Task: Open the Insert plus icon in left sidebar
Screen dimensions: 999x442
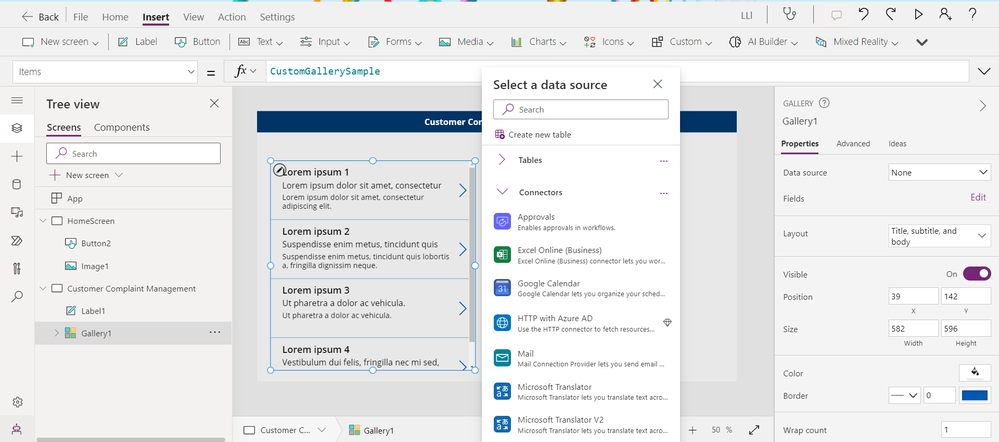Action: [x=17, y=156]
